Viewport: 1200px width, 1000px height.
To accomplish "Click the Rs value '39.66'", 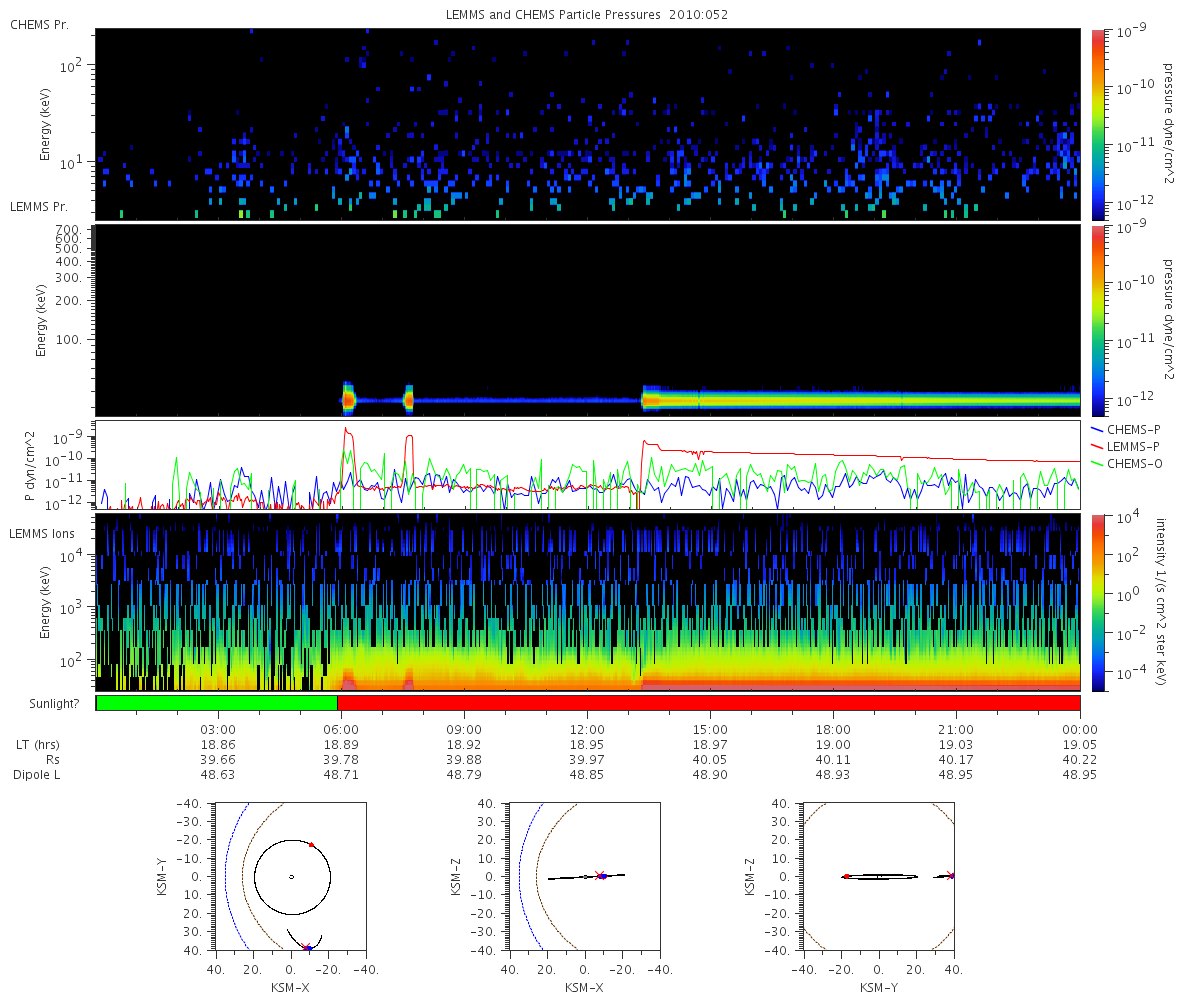I will [x=218, y=760].
